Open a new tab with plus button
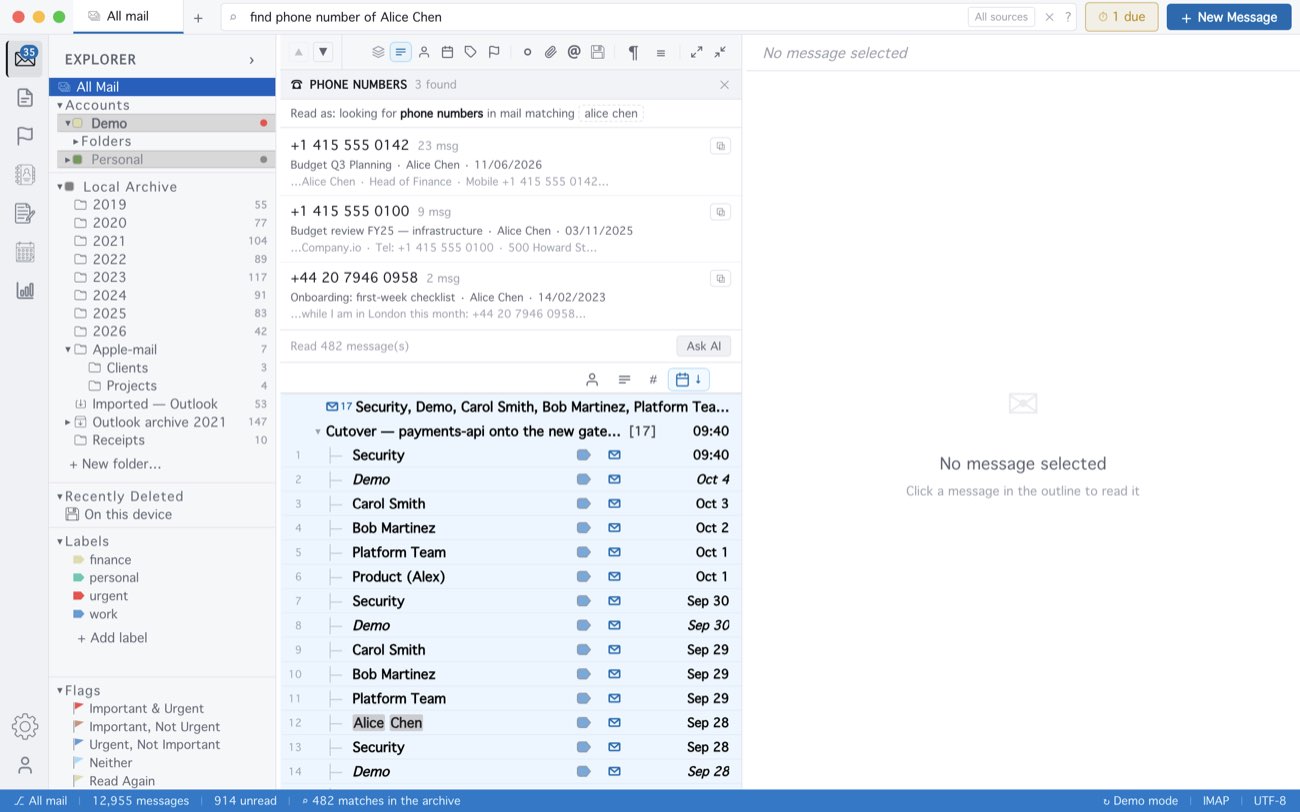 tap(198, 17)
